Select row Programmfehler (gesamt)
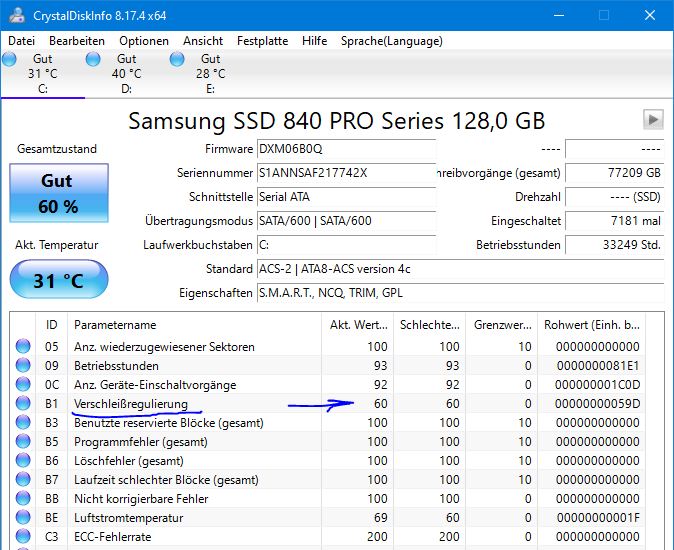 328,441
